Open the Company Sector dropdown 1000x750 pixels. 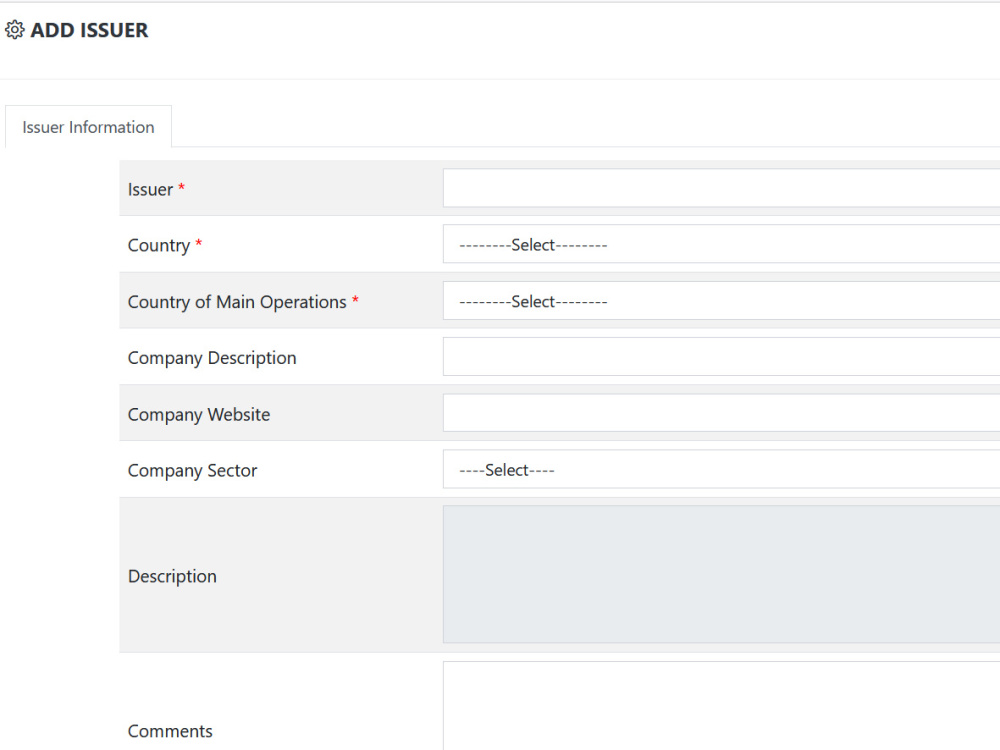(721, 469)
